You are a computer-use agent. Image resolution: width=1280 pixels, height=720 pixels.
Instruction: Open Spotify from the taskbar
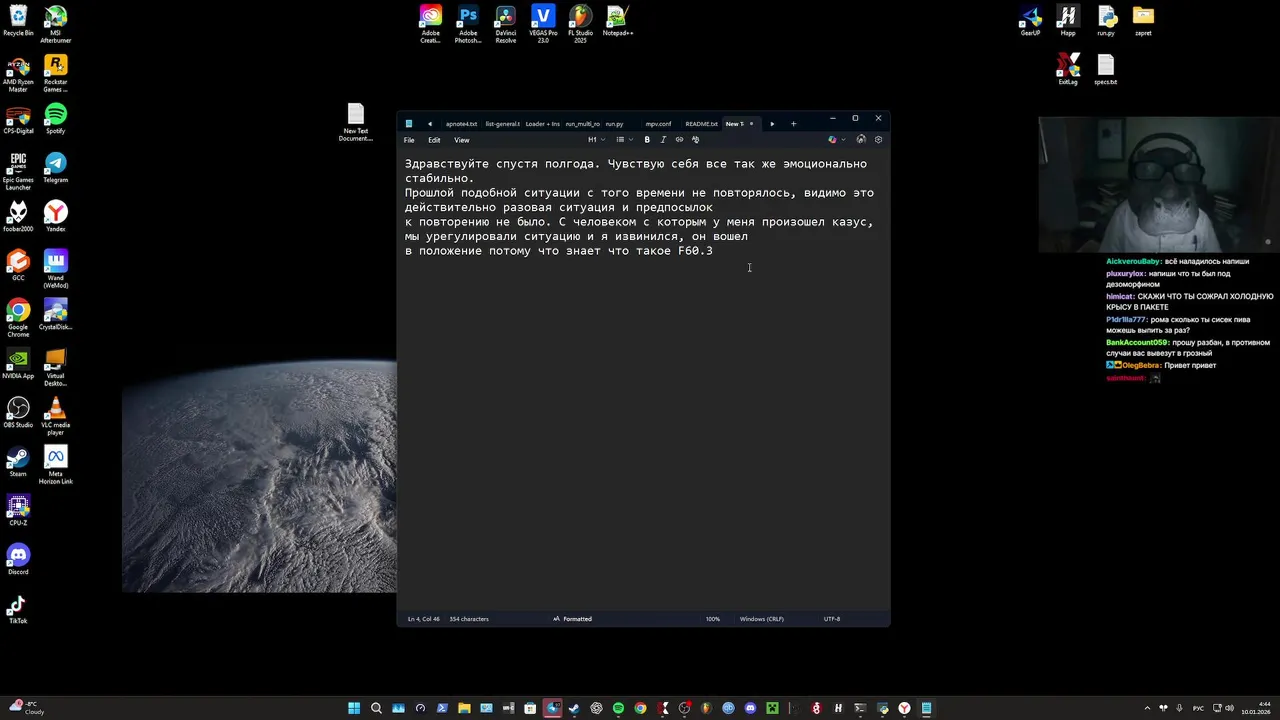pos(618,708)
